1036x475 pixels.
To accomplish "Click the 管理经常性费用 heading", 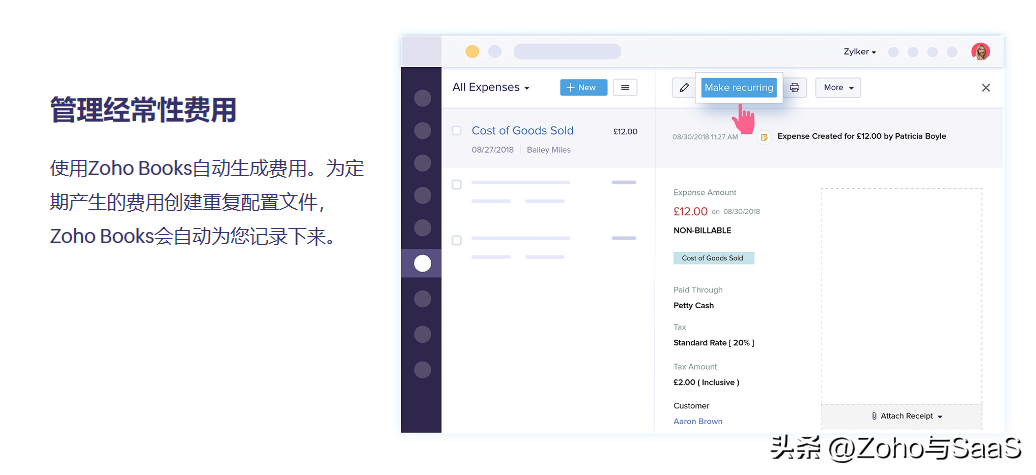I will tap(143, 110).
